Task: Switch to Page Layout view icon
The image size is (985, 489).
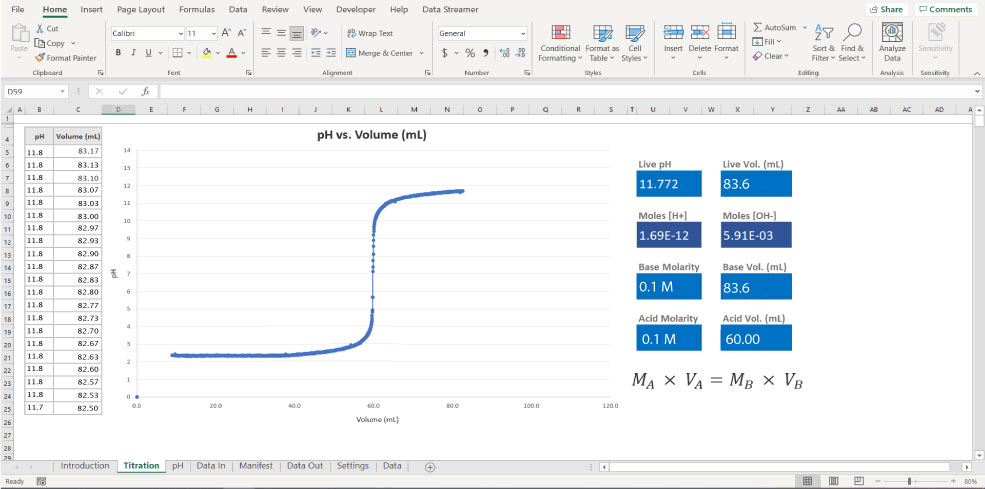Action: [833, 481]
